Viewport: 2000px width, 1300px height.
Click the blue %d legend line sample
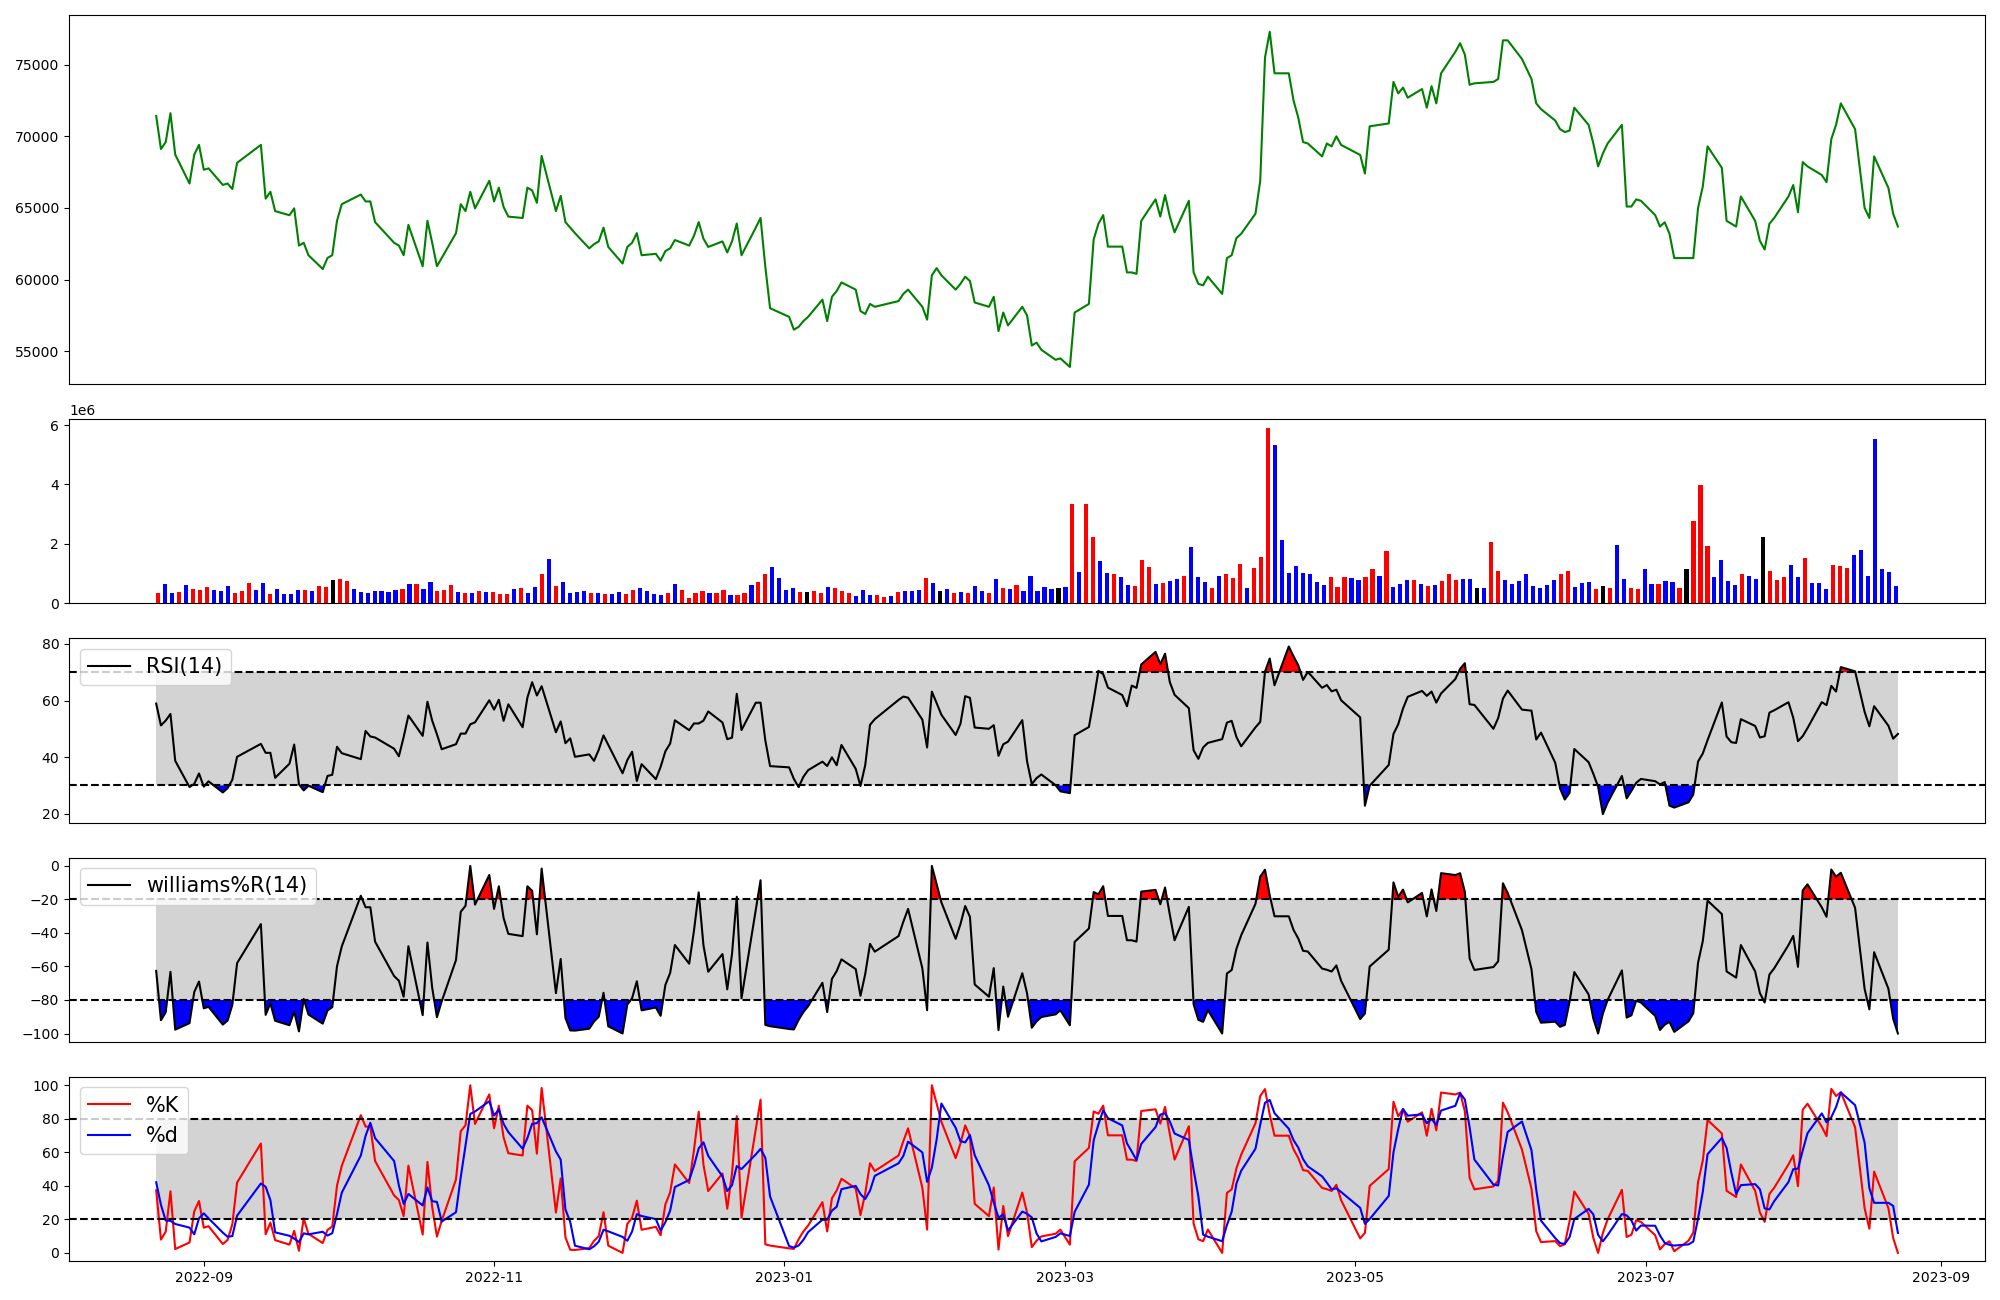pyautogui.click(x=109, y=1135)
